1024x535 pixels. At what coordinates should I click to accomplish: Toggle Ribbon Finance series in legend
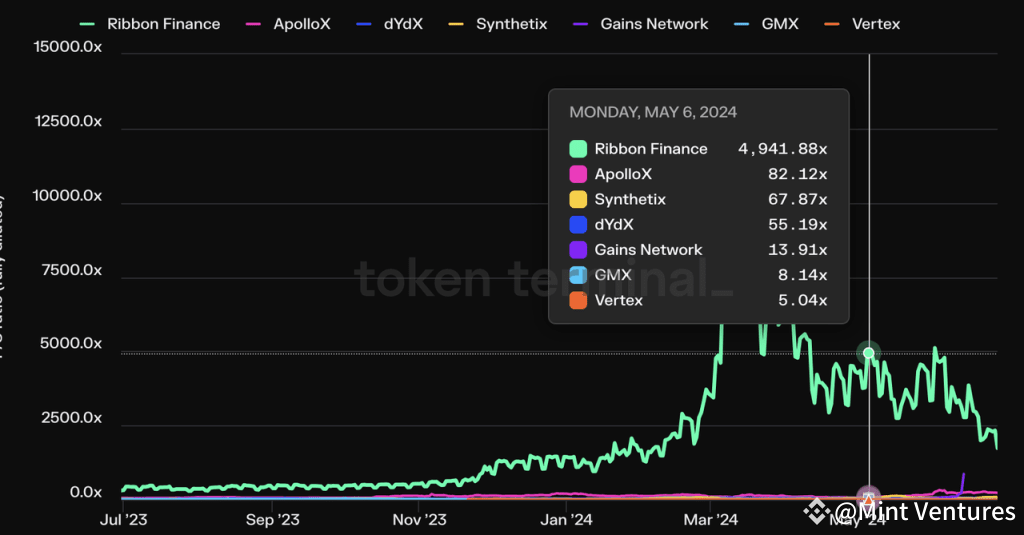pos(163,23)
